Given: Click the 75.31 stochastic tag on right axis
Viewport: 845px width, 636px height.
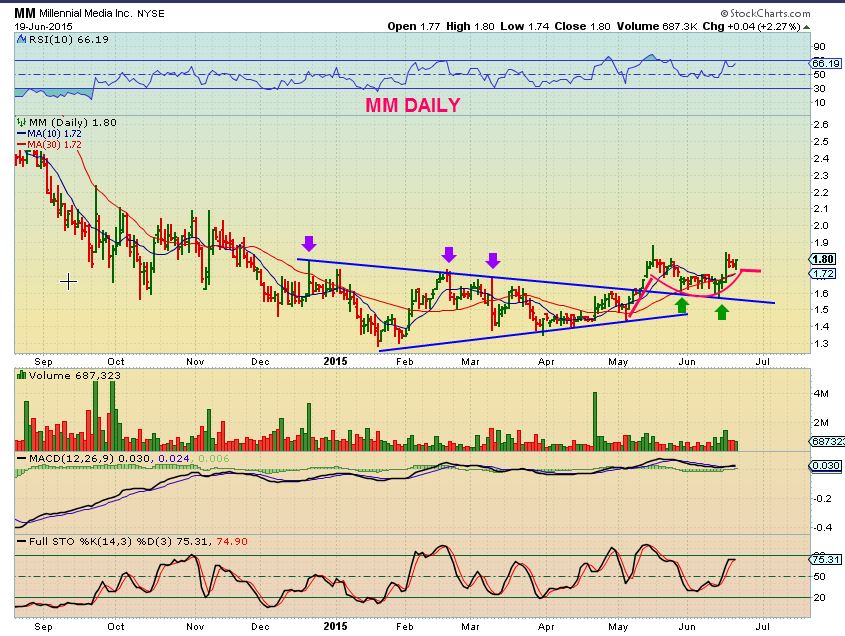Looking at the screenshot, I should (x=826, y=559).
